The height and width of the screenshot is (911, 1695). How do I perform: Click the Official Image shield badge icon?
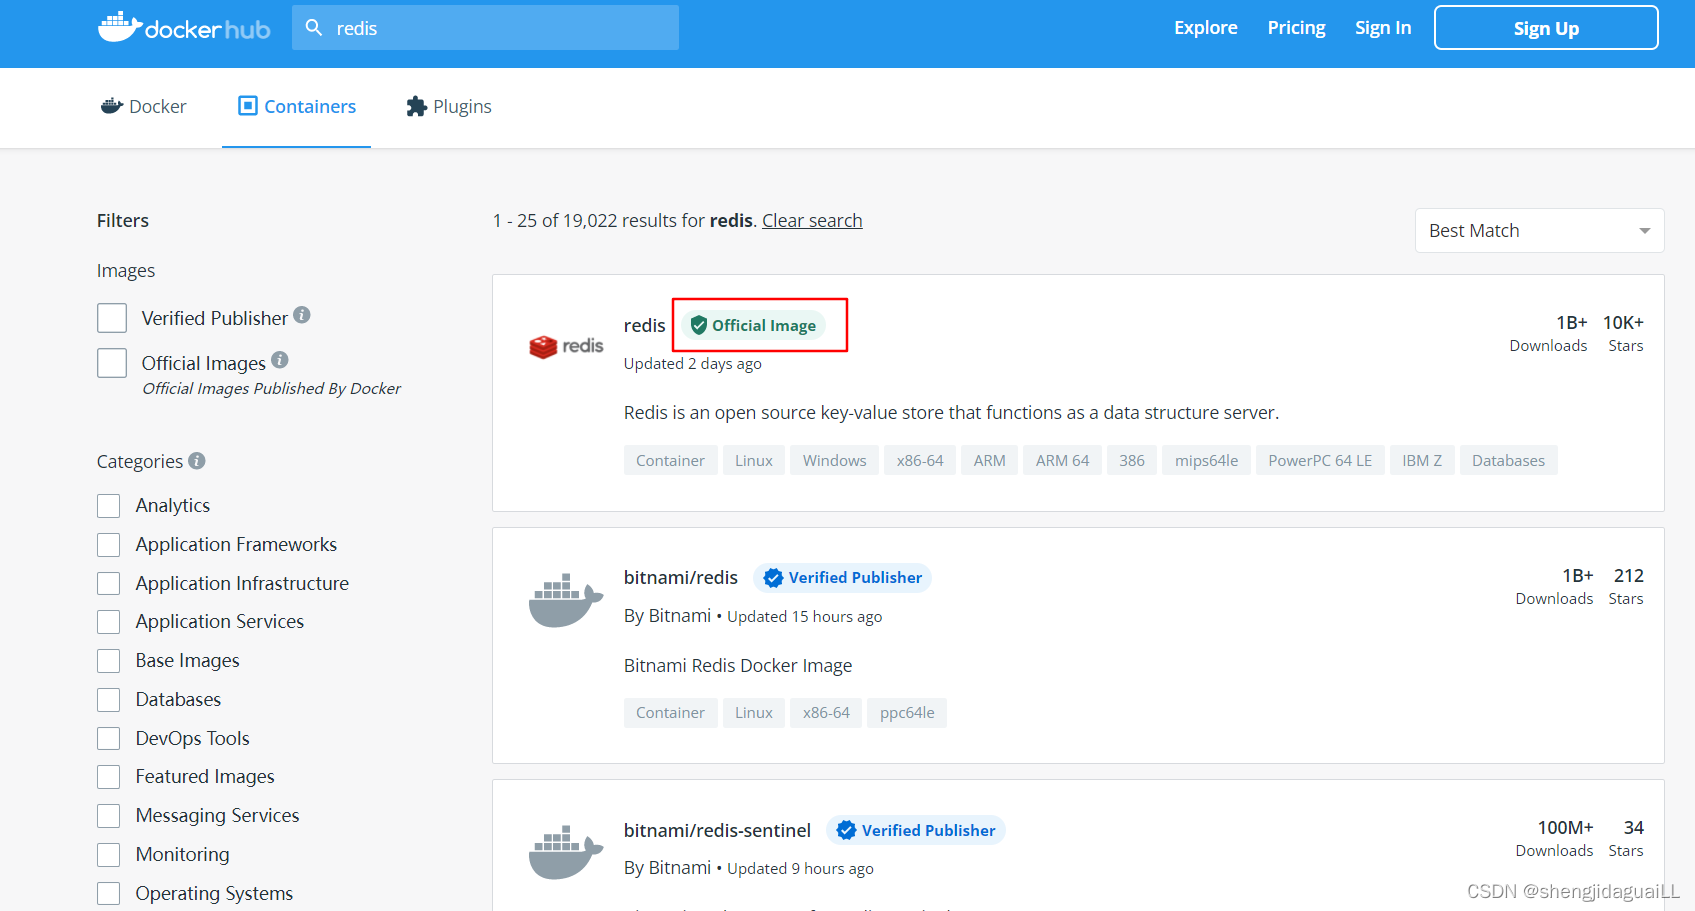(699, 325)
